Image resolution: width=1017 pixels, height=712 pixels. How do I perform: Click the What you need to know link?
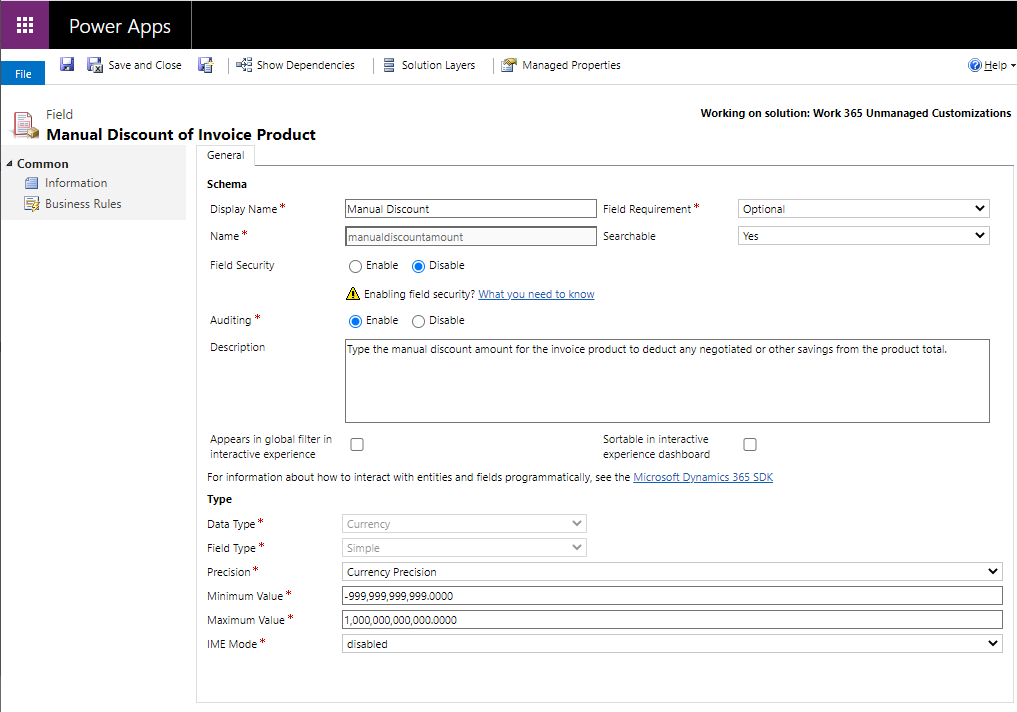pyautogui.click(x=536, y=294)
